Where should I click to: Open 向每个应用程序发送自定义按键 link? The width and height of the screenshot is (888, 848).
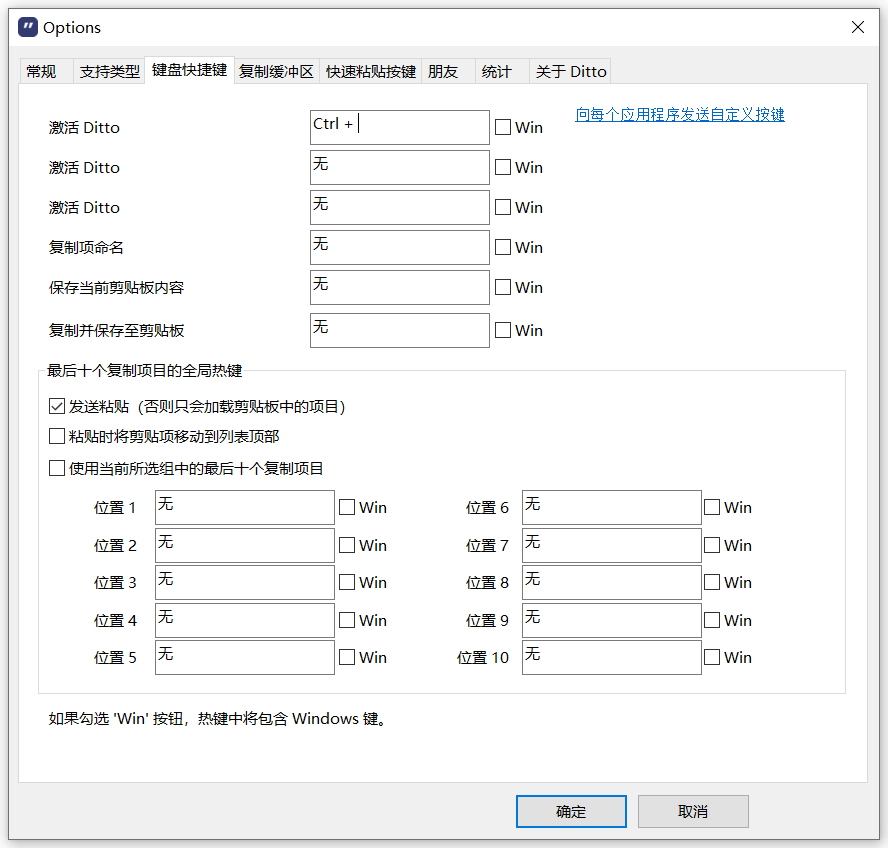coord(680,114)
